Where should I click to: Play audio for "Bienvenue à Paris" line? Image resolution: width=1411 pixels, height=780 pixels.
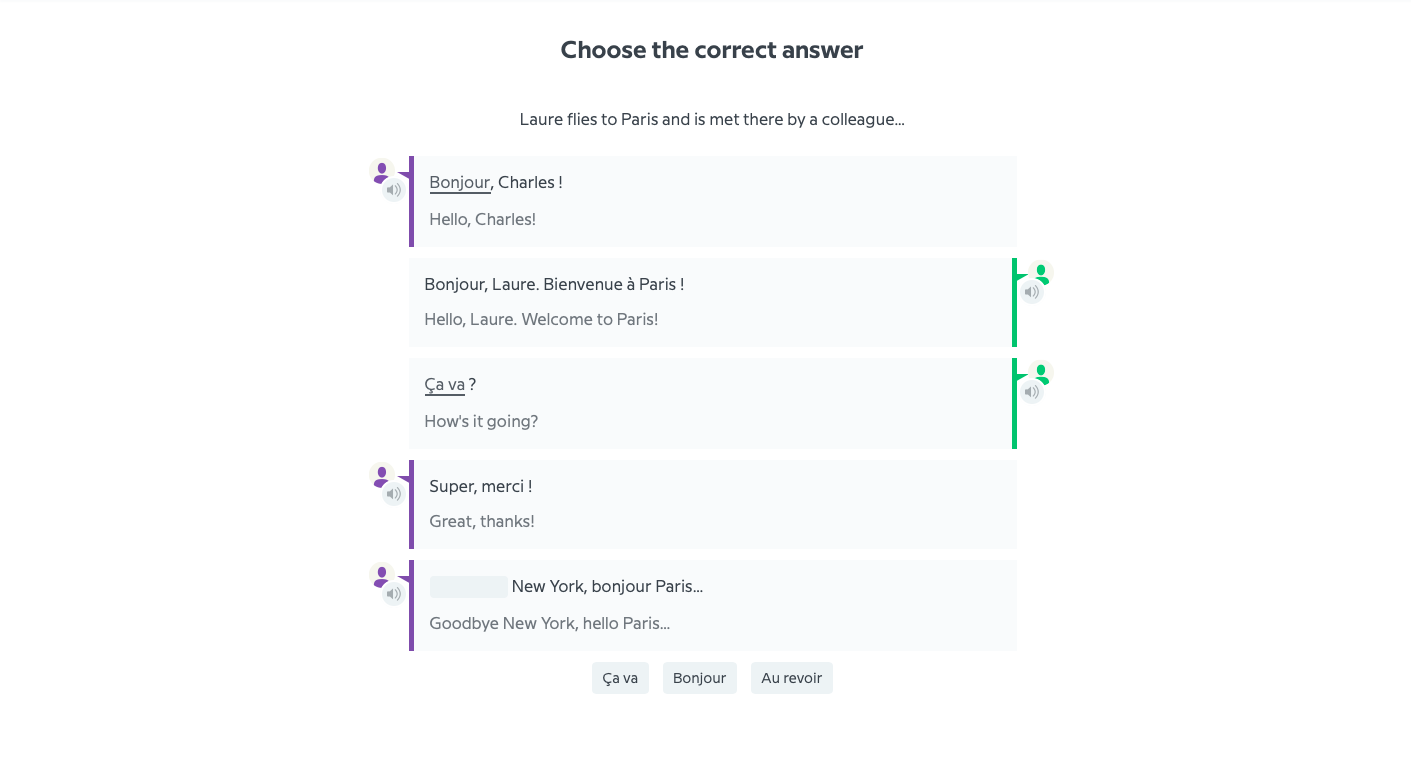[1031, 292]
